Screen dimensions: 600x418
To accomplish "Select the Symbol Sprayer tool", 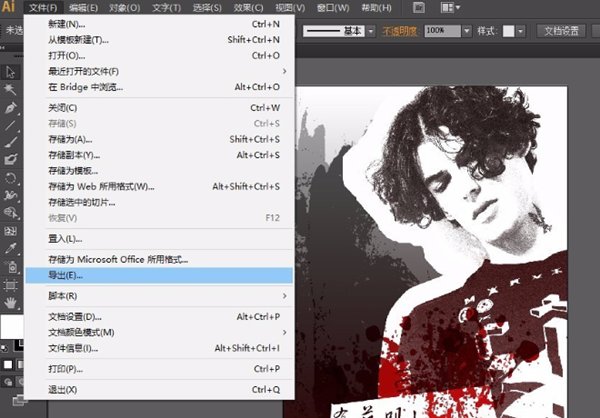I will point(10,267).
